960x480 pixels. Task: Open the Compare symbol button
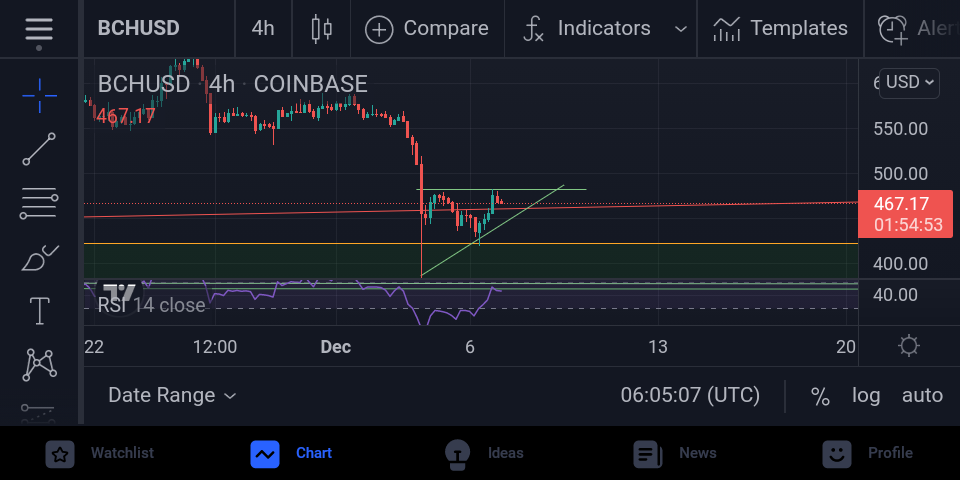427,29
